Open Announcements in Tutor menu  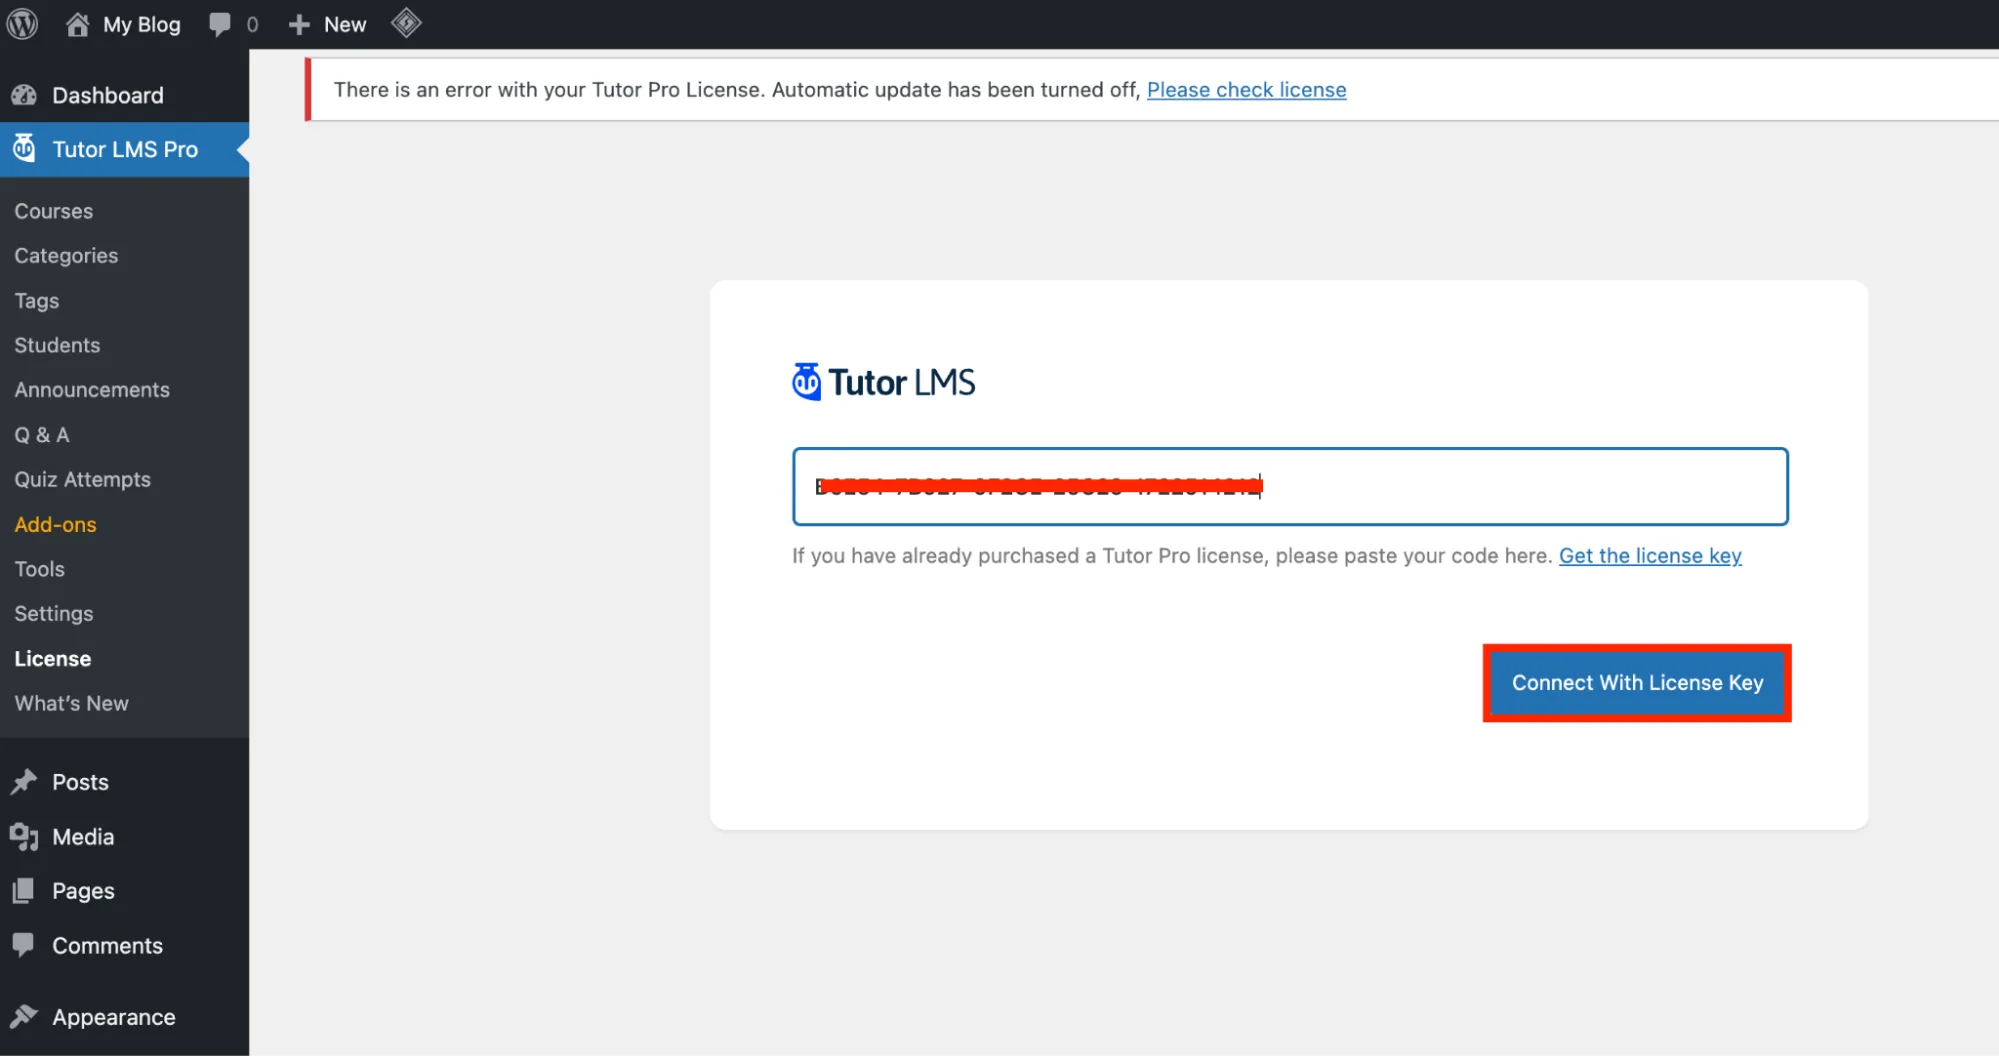92,390
